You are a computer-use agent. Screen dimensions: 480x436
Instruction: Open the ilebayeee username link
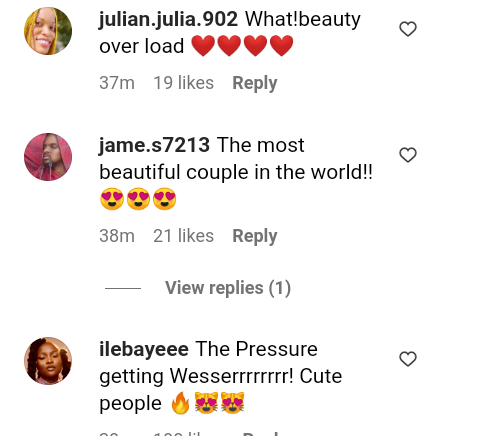click(144, 349)
